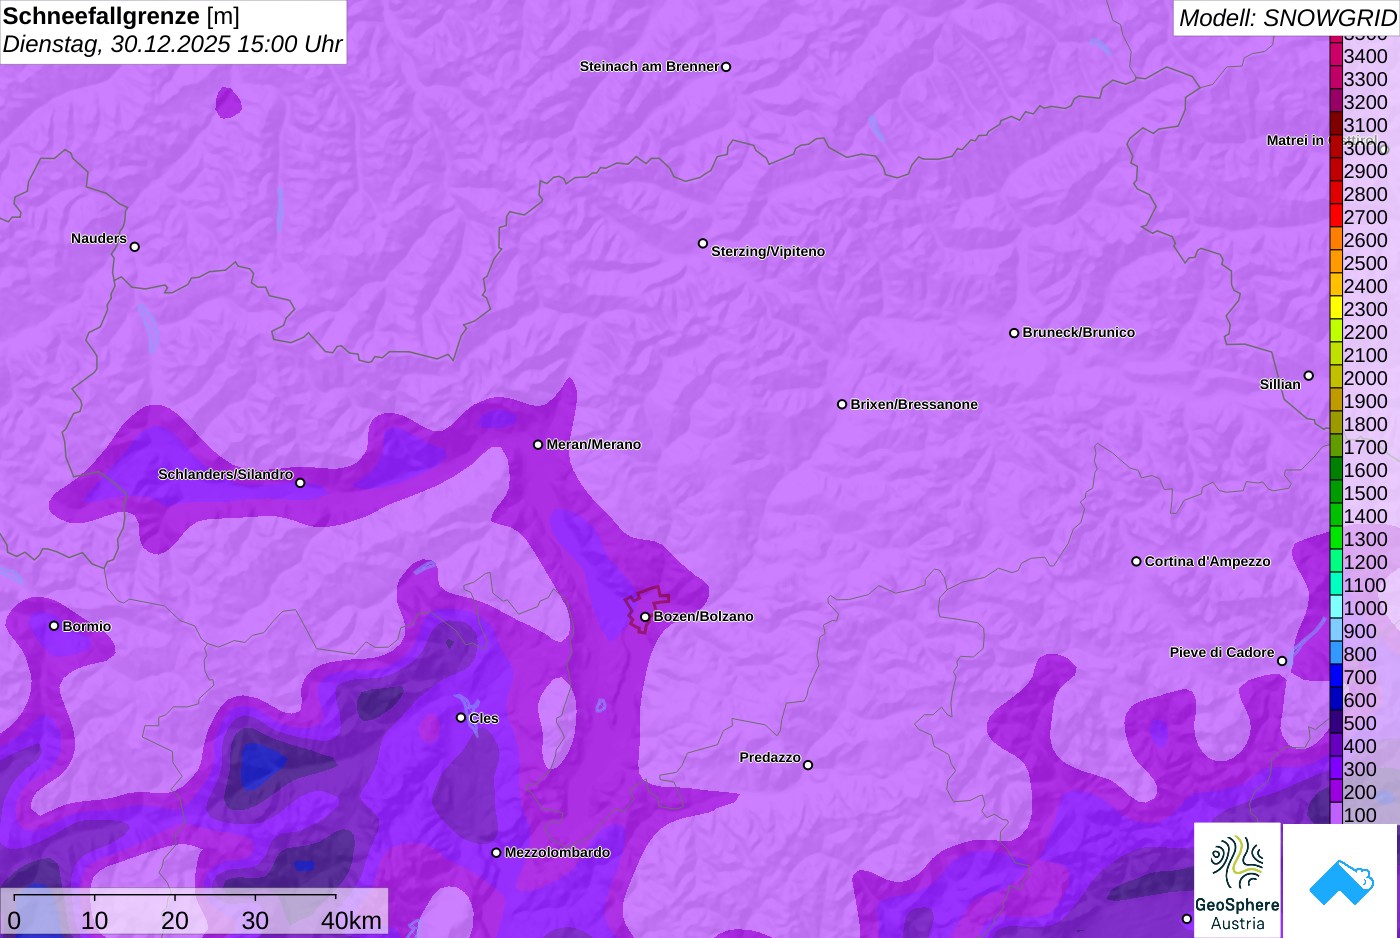The height and width of the screenshot is (938, 1400).
Task: Click the Schneefallgrenze [m] title
Action: (x=121, y=16)
